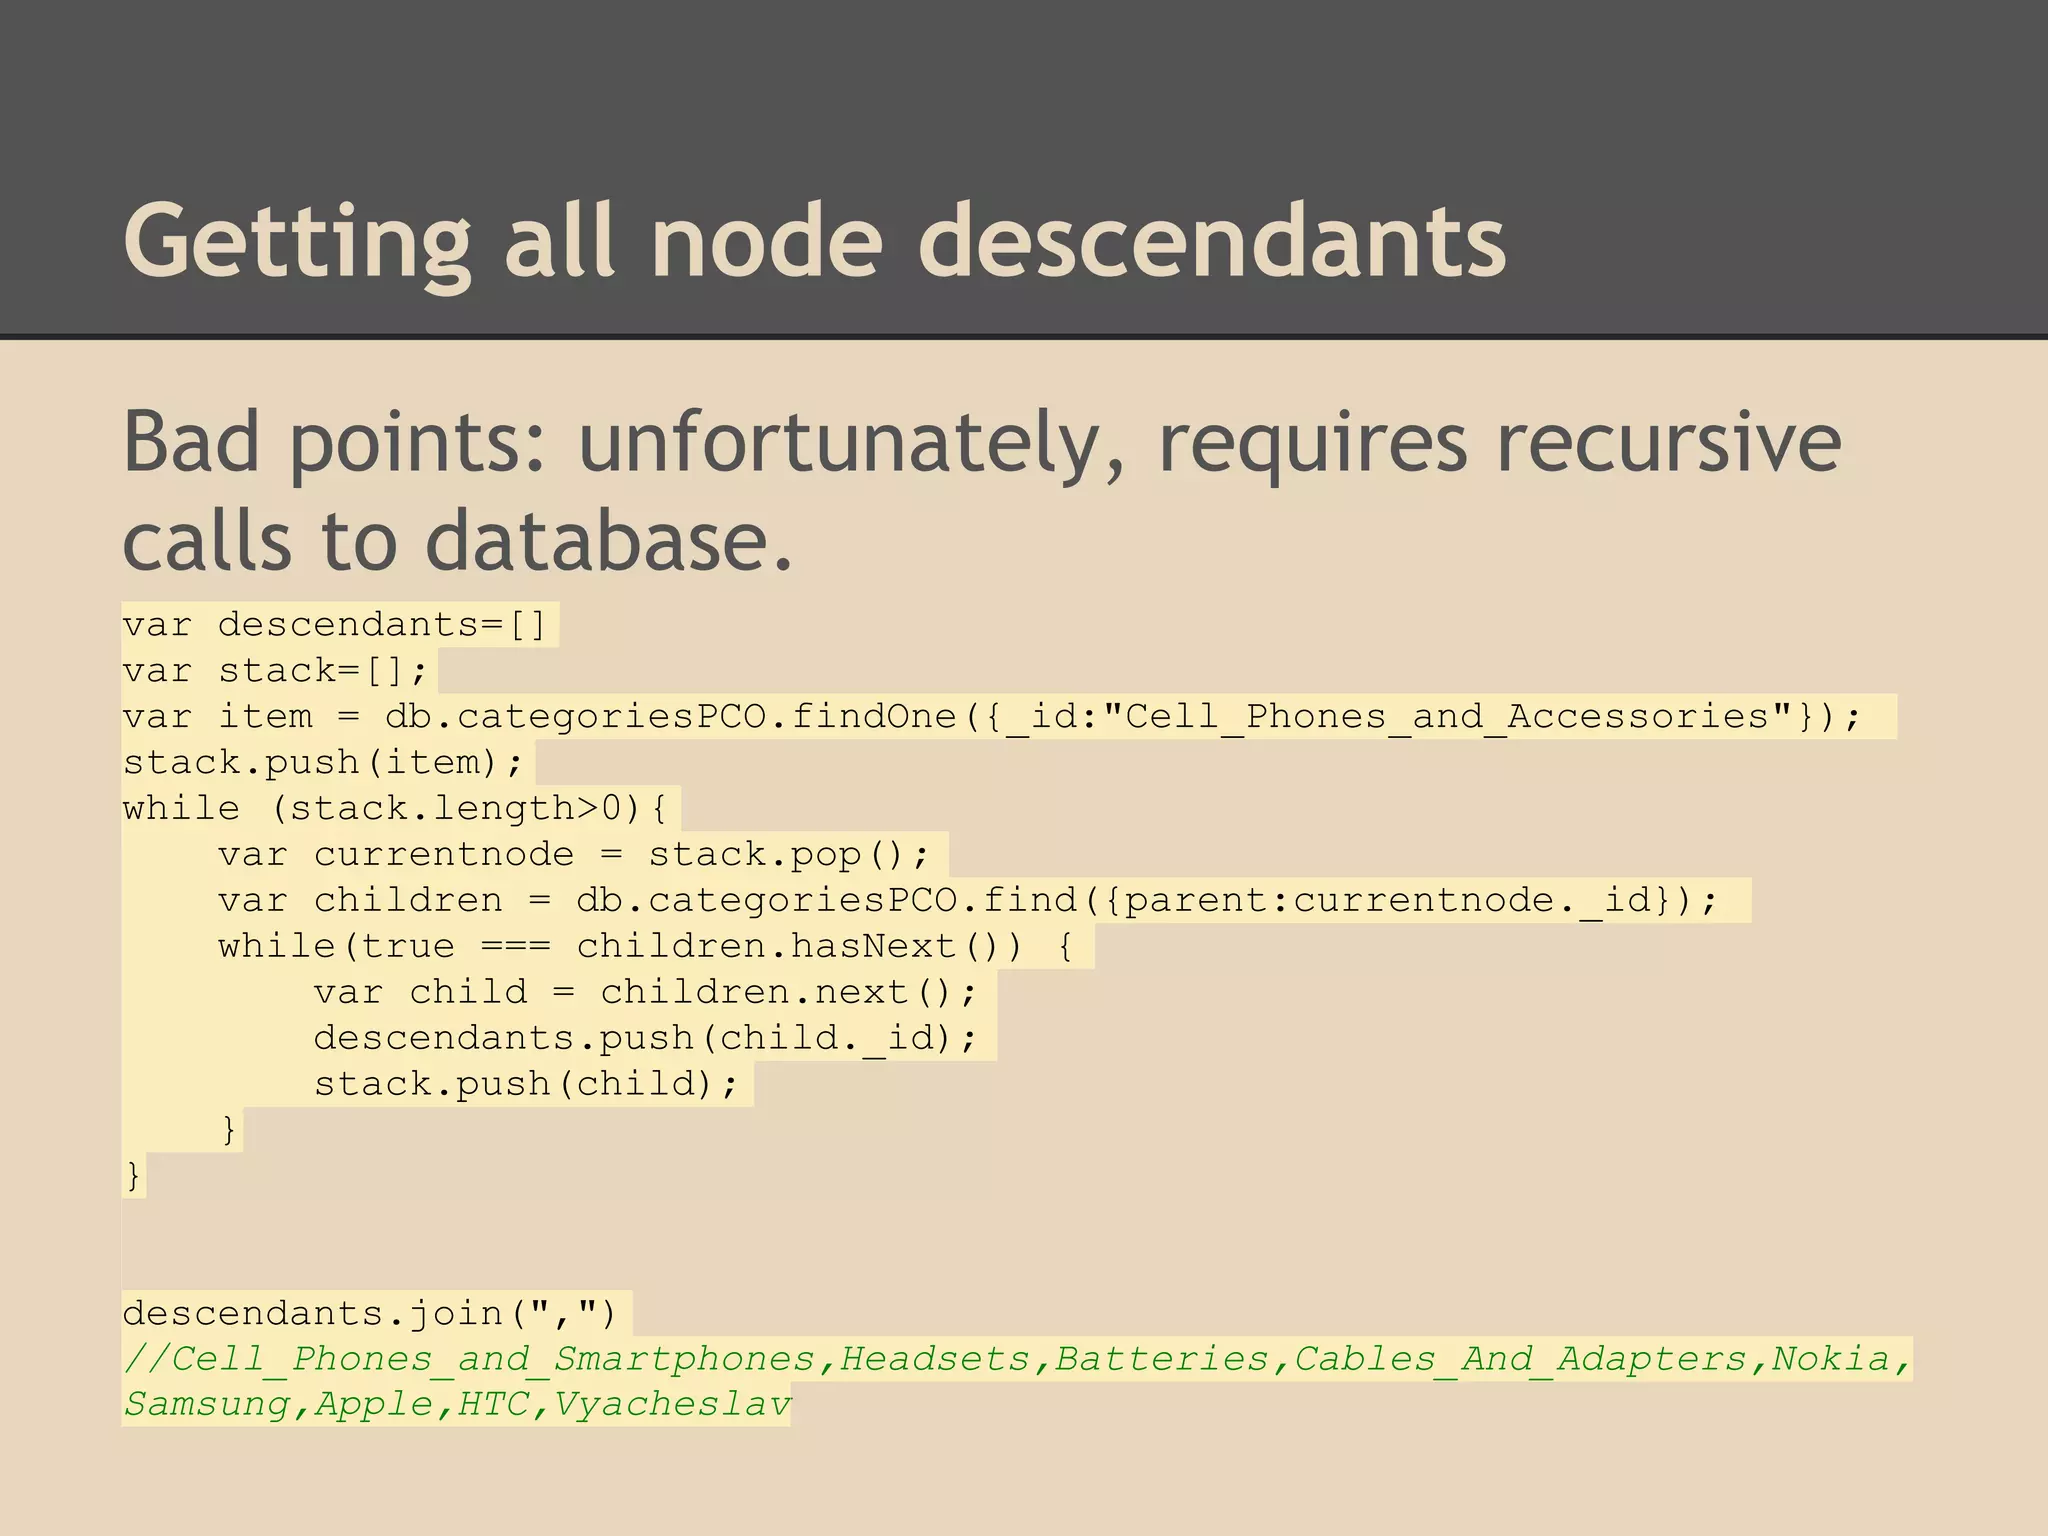Click the 'stack.push(child);' code line
The width and height of the screenshot is (2048, 1536).
526,1085
